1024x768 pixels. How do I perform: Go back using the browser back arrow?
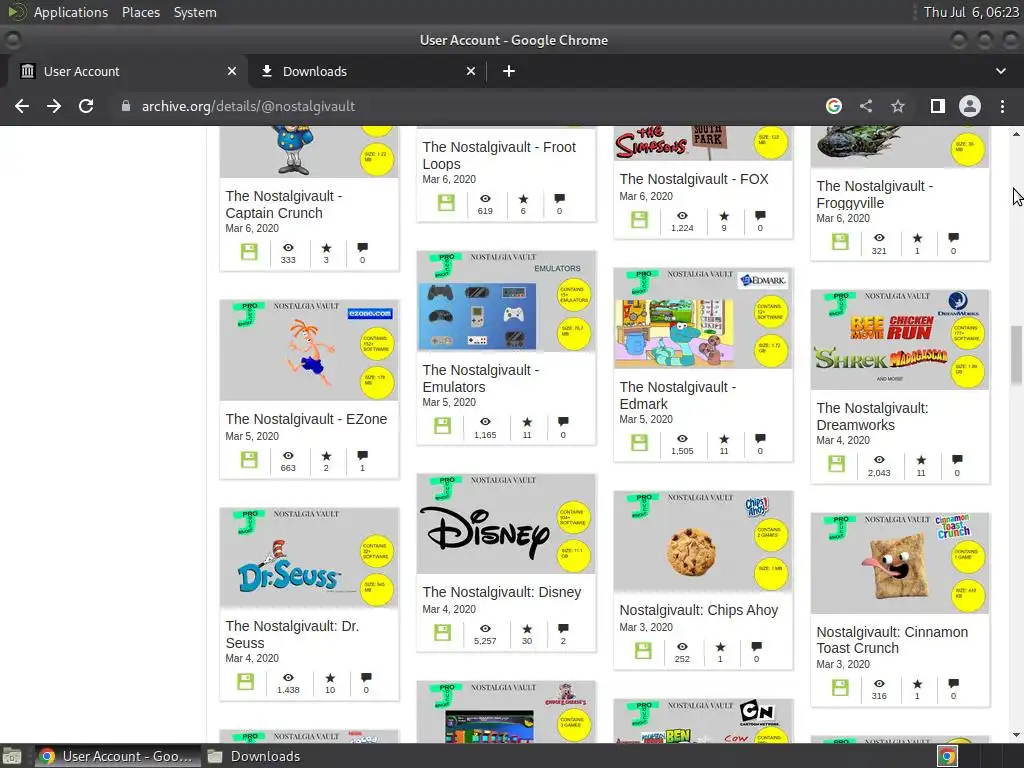(22, 106)
